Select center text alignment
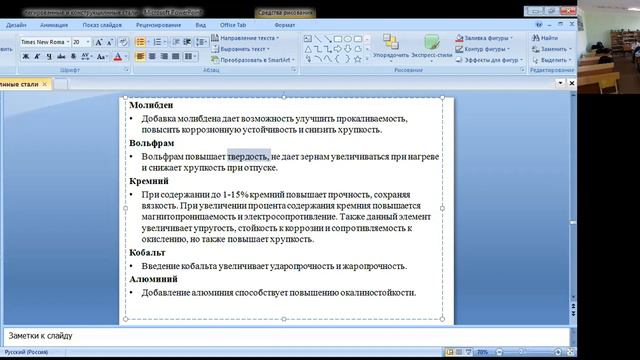Image resolution: width=640 pixels, height=360 pixels. click(x=152, y=56)
